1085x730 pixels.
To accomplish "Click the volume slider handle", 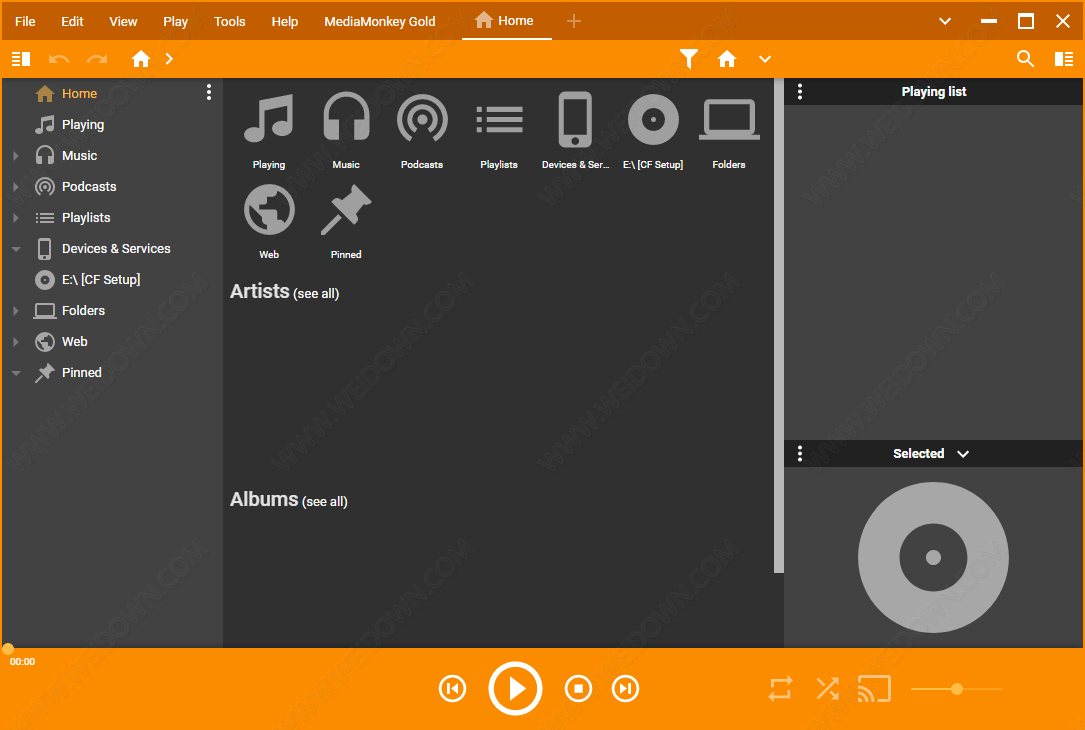I will click(x=957, y=689).
